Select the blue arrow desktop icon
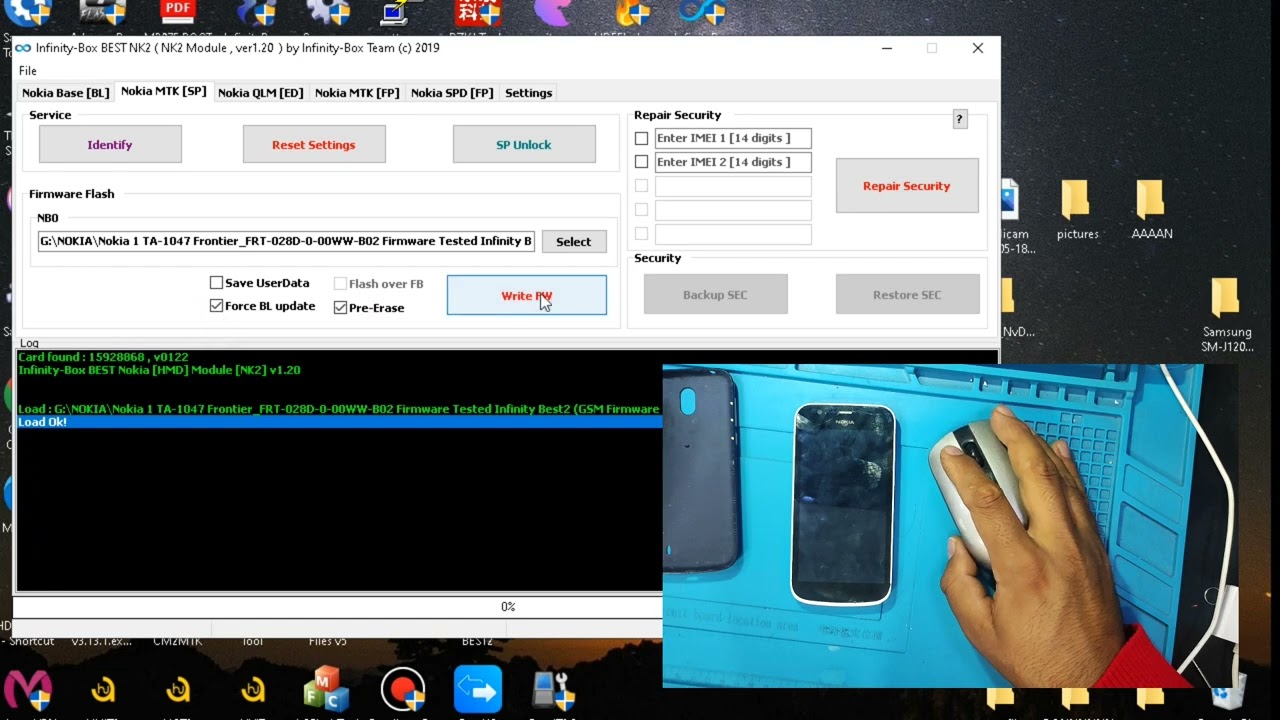1280x720 pixels. point(478,690)
